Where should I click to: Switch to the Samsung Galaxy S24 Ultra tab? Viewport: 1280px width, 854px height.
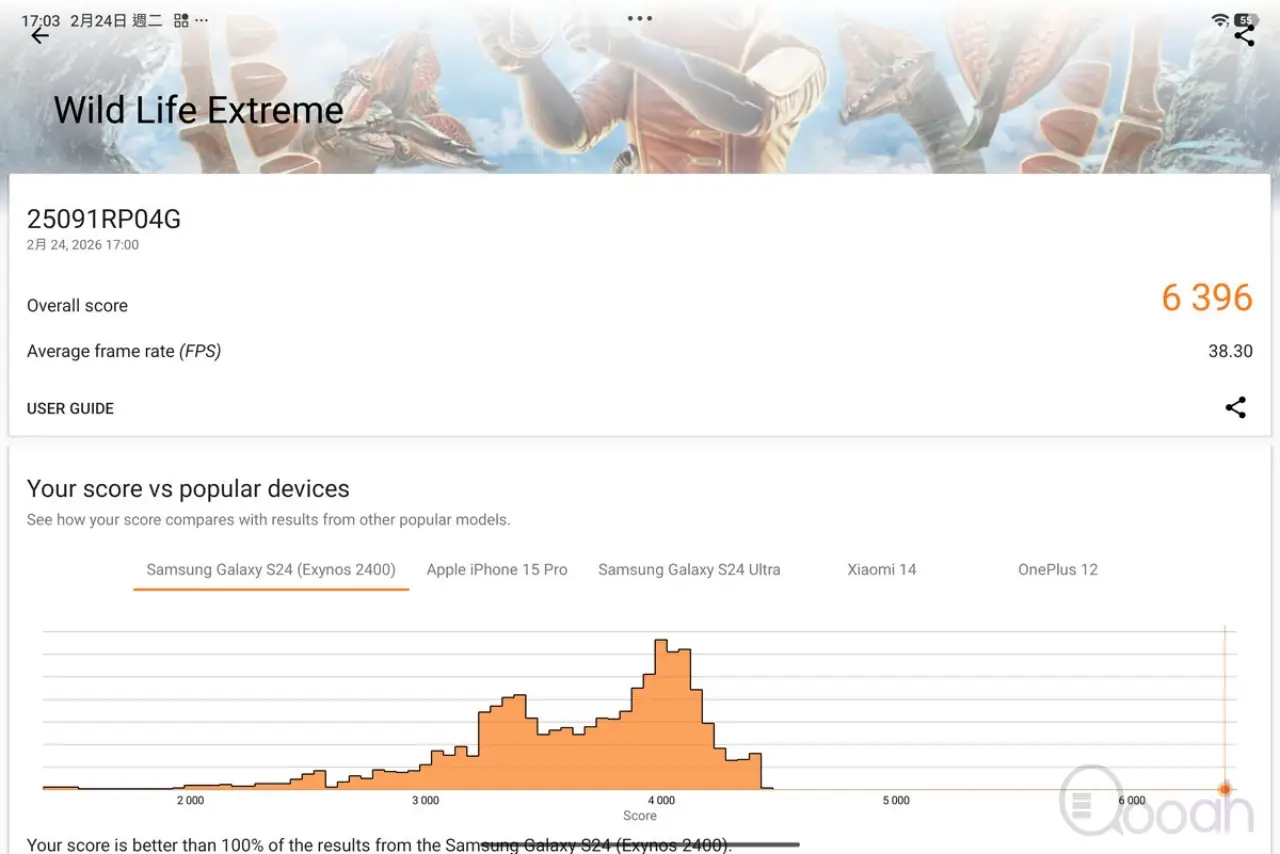689,570
